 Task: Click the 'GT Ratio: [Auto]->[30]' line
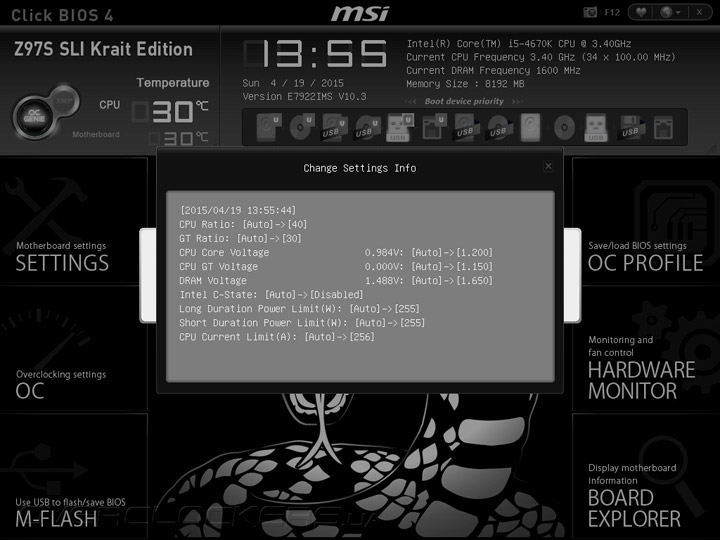click(x=240, y=239)
